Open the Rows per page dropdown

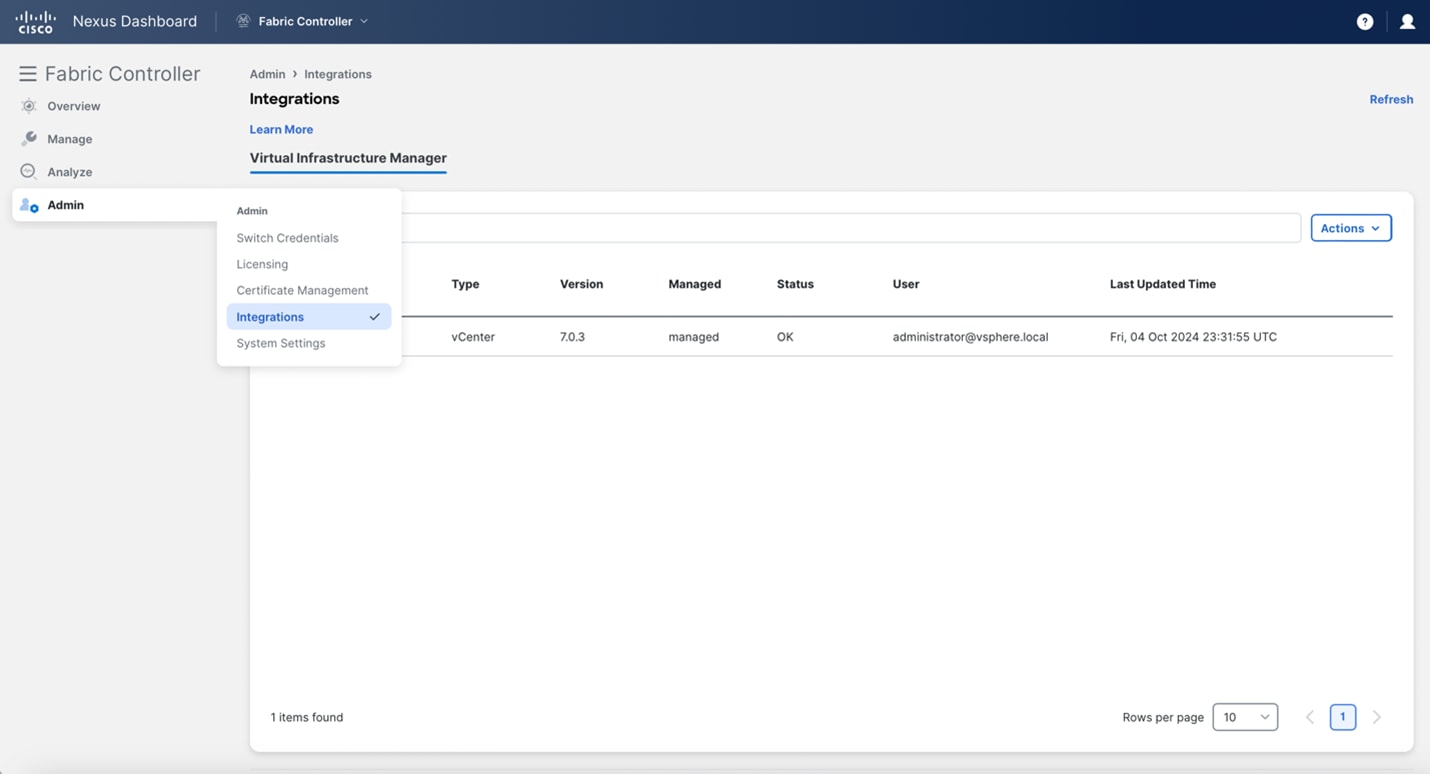point(1245,717)
